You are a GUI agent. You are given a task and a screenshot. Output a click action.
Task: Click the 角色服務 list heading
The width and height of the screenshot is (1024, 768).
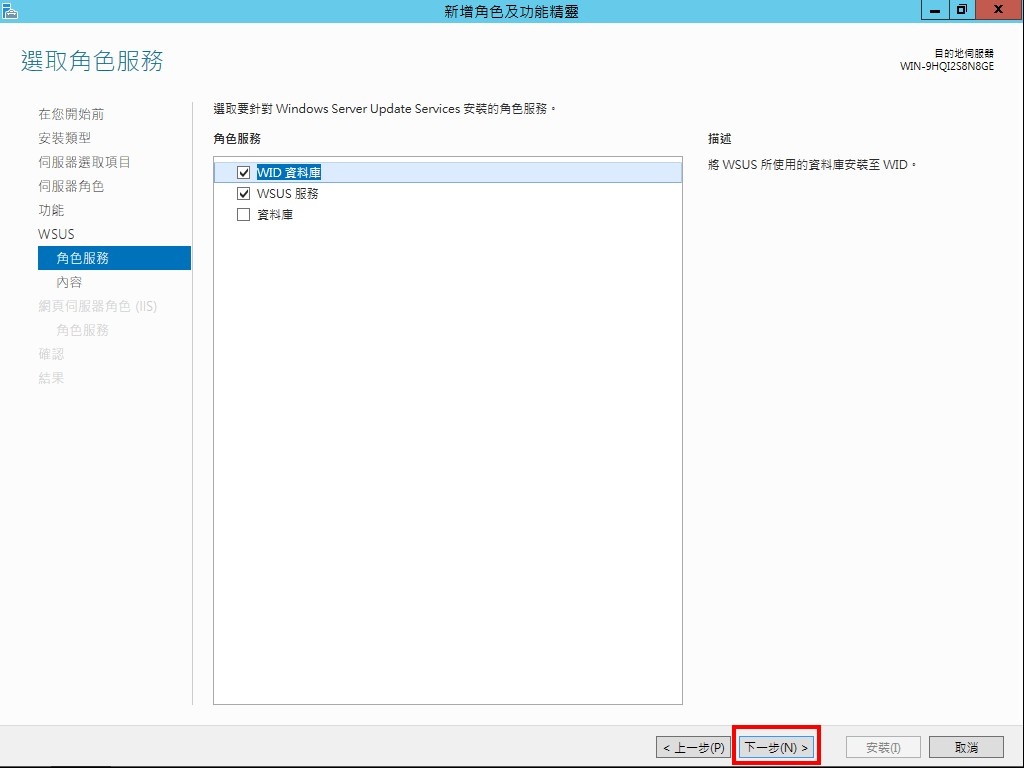point(237,138)
